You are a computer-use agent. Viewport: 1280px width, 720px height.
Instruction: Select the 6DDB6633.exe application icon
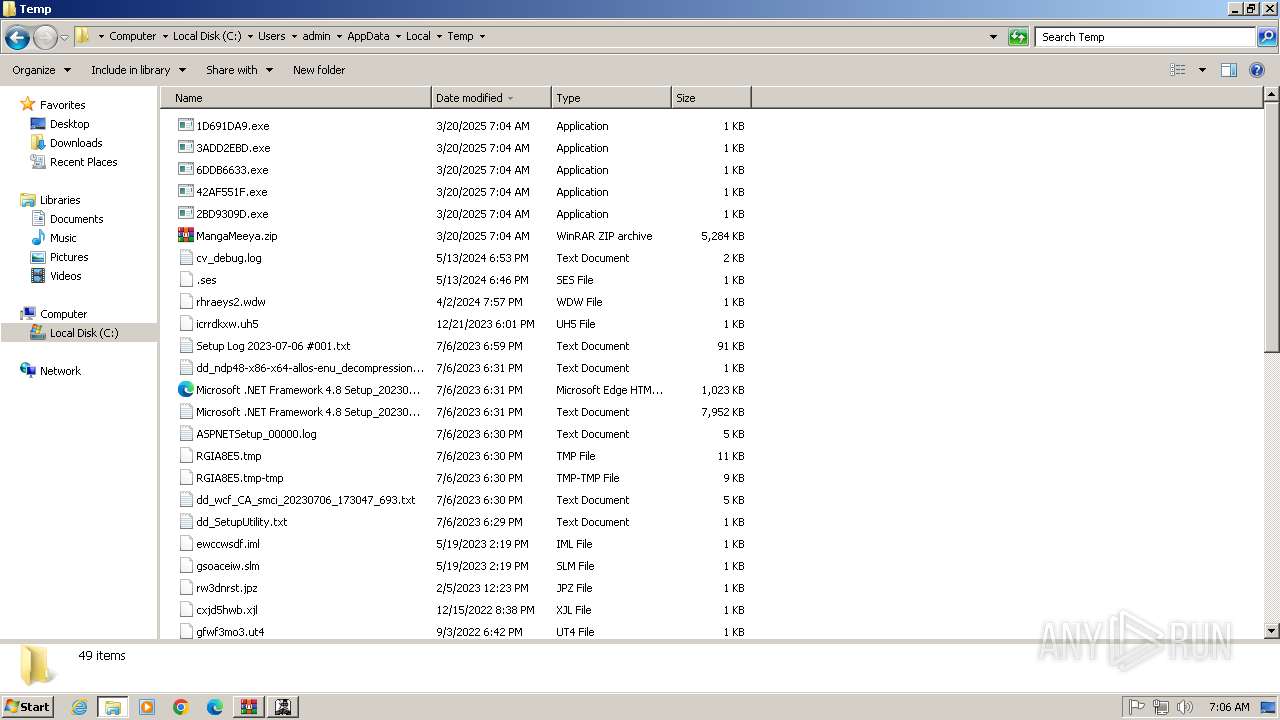(186, 170)
